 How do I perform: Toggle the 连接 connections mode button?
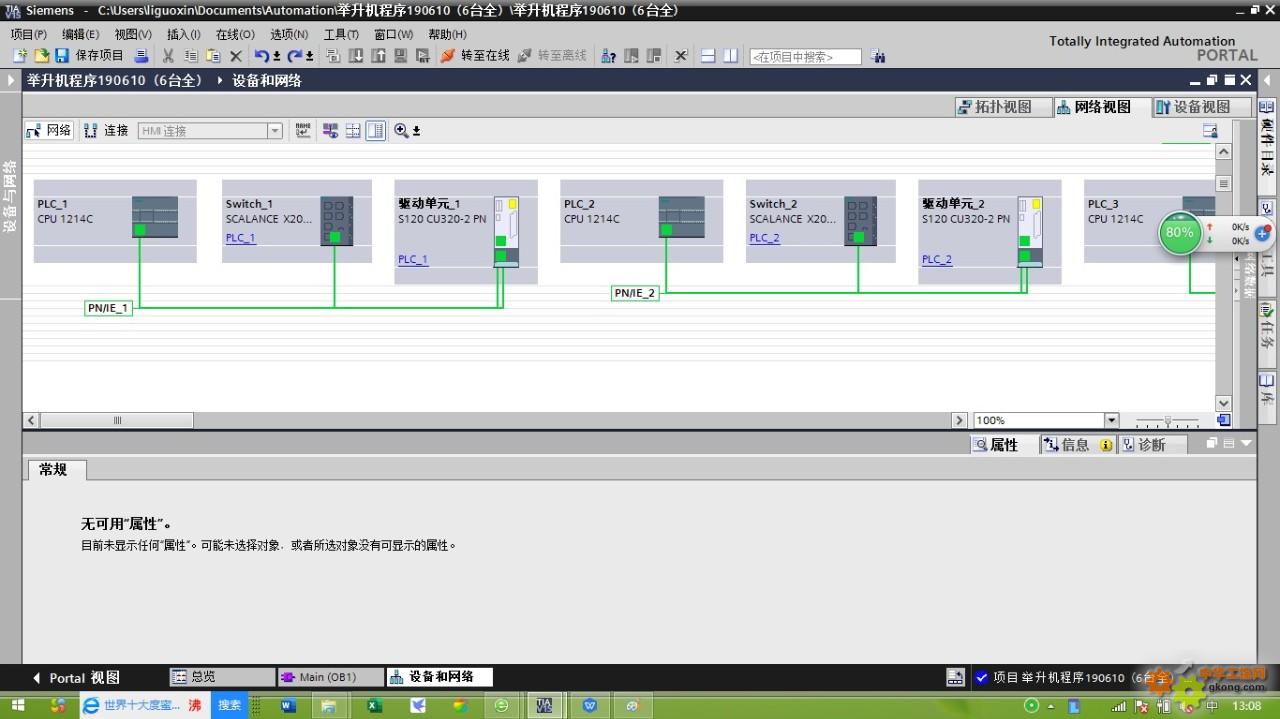107,130
